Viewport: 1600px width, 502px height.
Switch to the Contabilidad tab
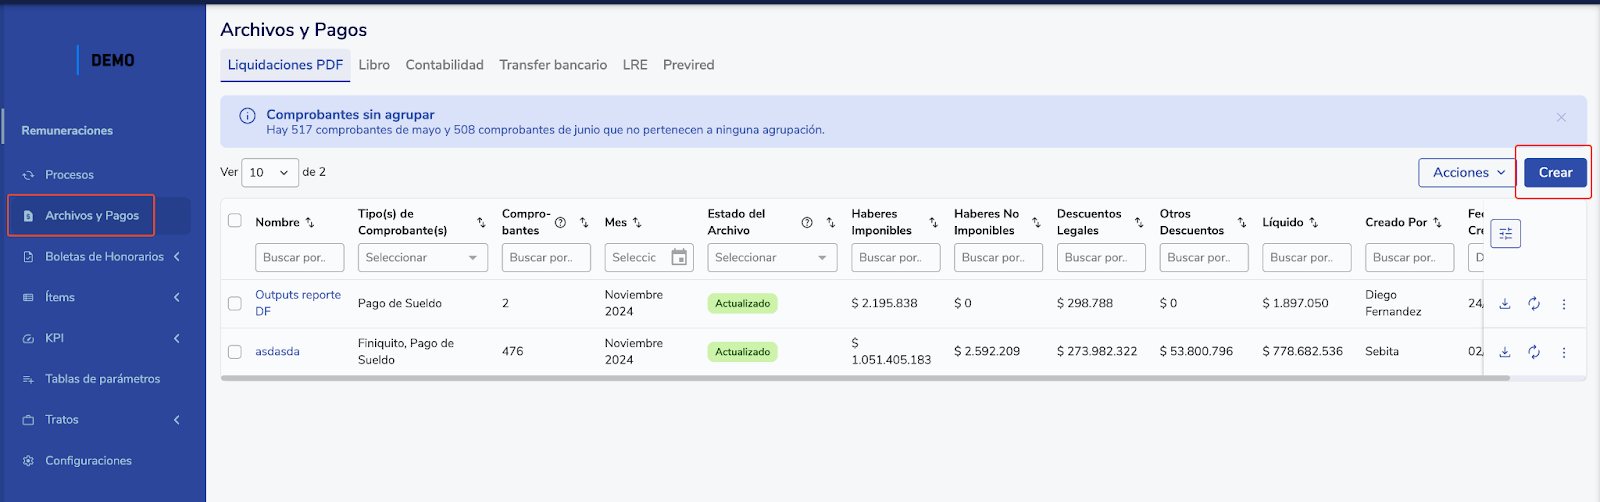[x=444, y=65]
